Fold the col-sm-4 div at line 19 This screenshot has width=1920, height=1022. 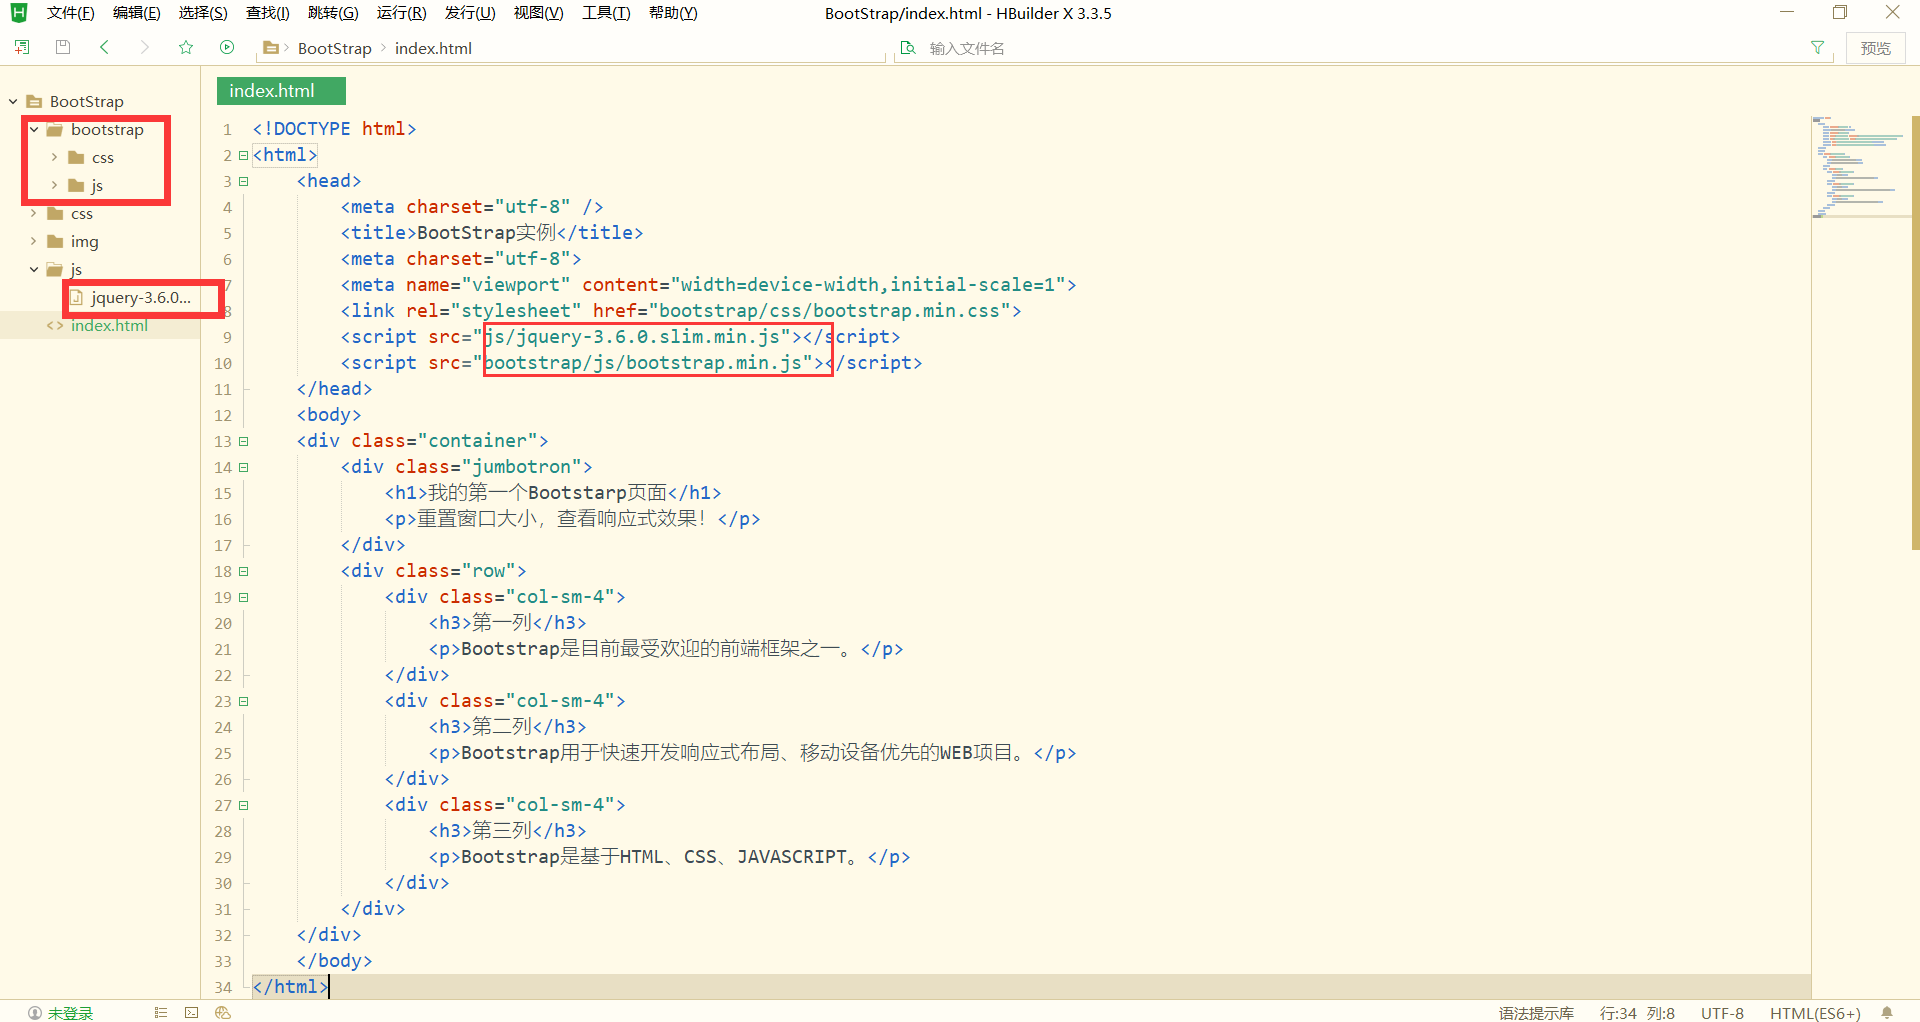pos(243,597)
